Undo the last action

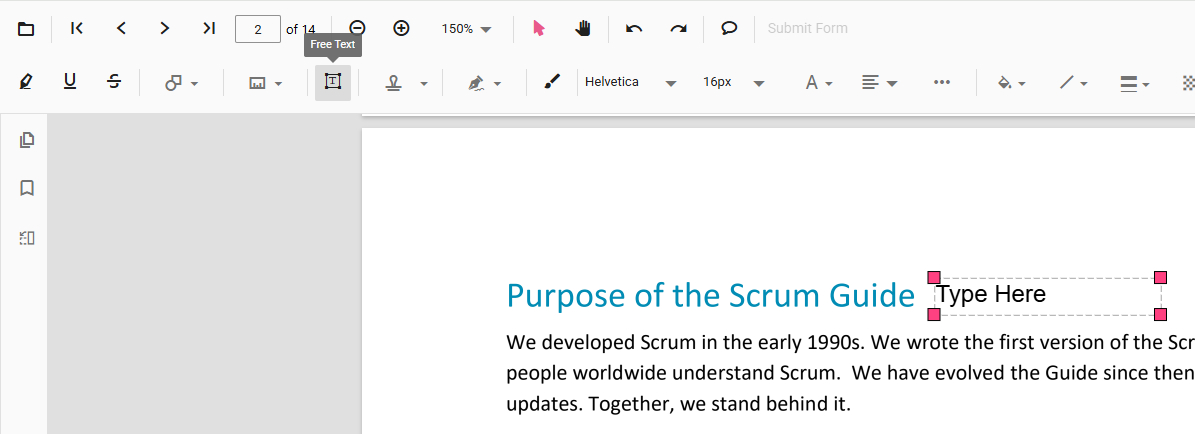coord(634,29)
